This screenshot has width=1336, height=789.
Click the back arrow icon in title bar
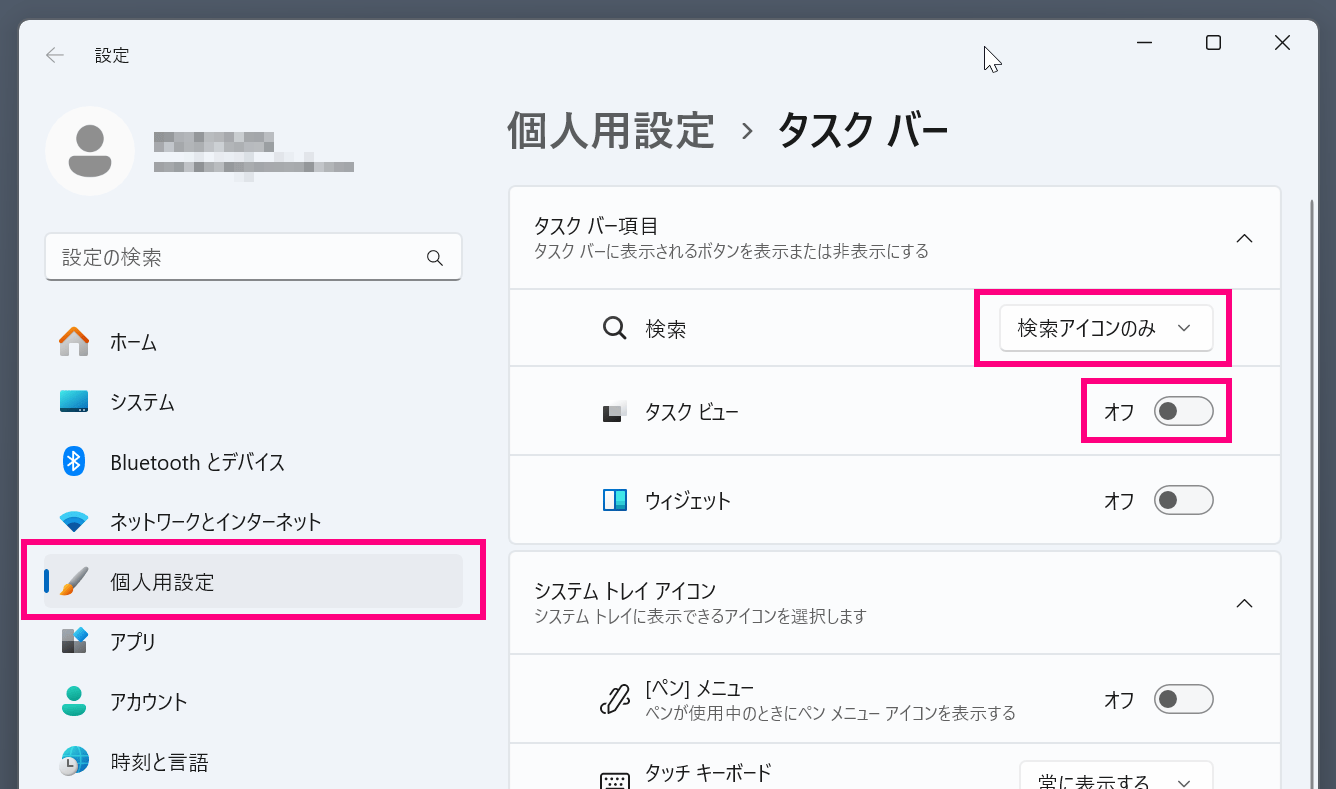[55, 56]
